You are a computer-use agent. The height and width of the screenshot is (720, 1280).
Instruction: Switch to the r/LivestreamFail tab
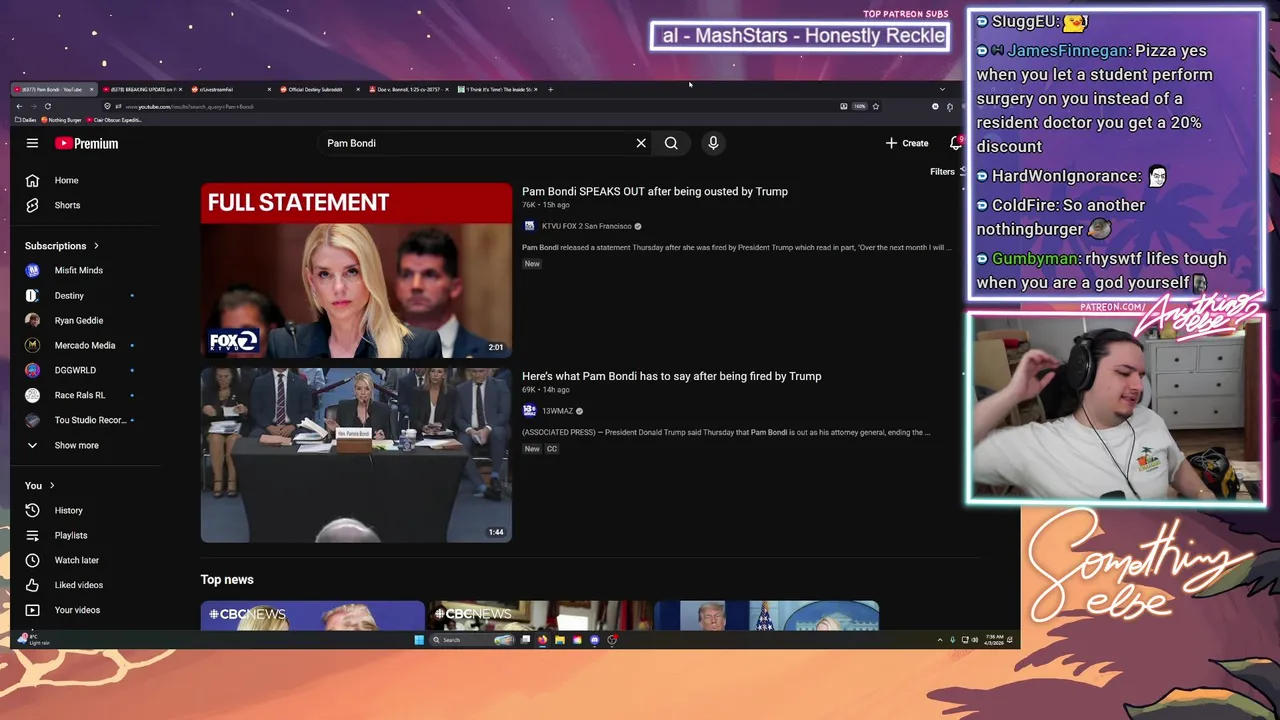click(x=230, y=89)
